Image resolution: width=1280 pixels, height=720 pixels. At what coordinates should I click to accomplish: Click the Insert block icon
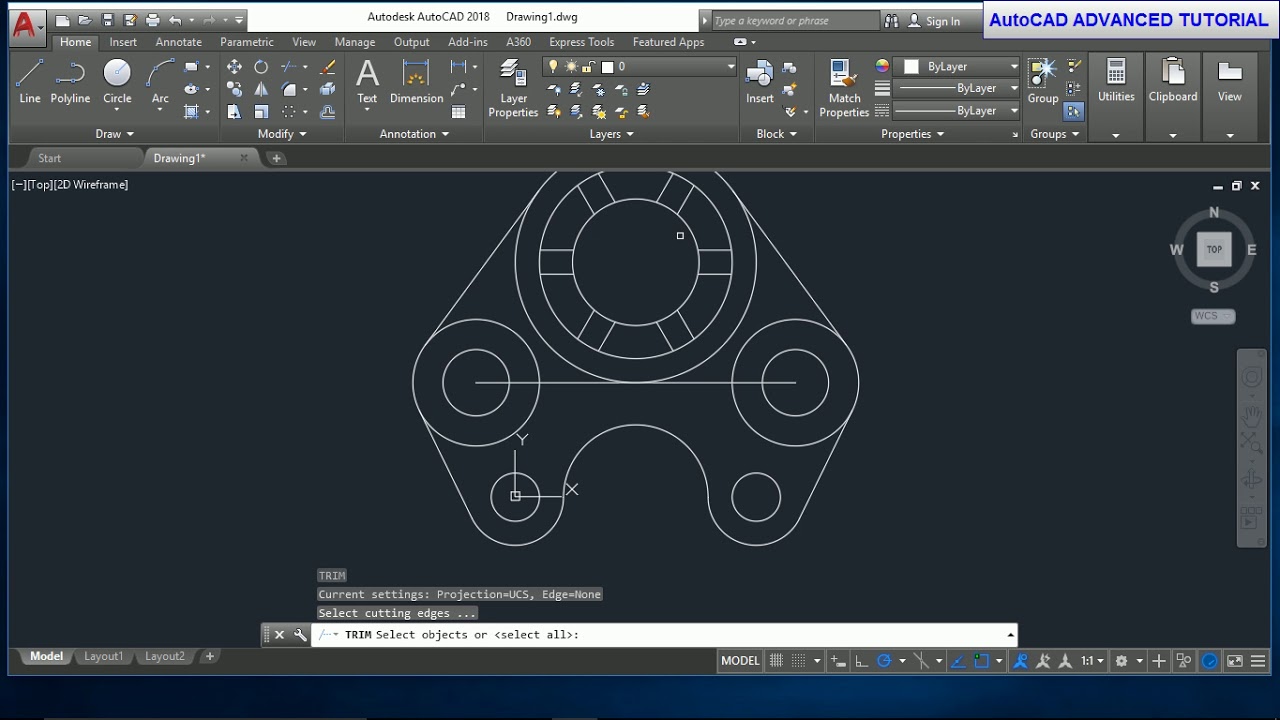(x=759, y=81)
